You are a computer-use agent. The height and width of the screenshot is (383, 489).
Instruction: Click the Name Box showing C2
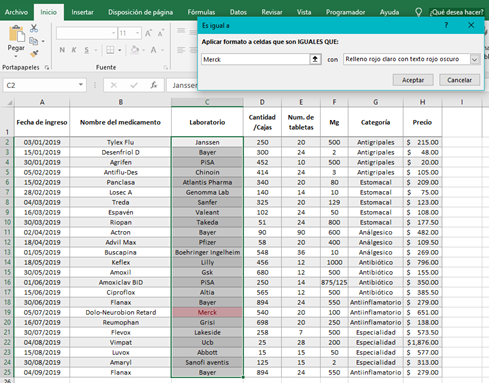[x=40, y=85]
